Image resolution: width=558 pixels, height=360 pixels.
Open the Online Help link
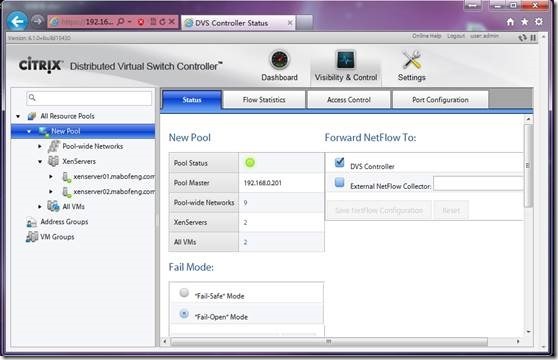[426, 36]
